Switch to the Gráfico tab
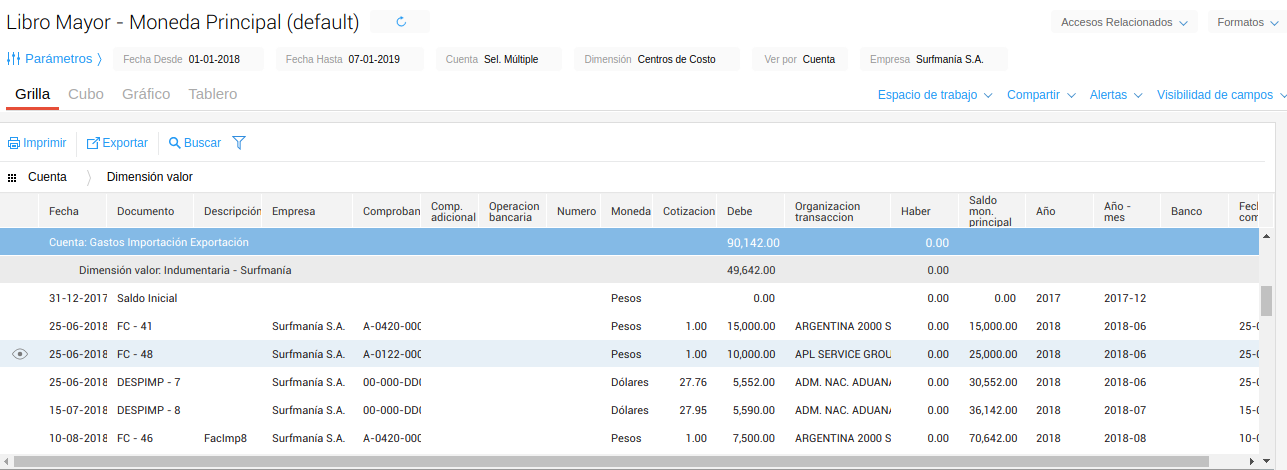The width and height of the screenshot is (1287, 470). click(x=145, y=94)
